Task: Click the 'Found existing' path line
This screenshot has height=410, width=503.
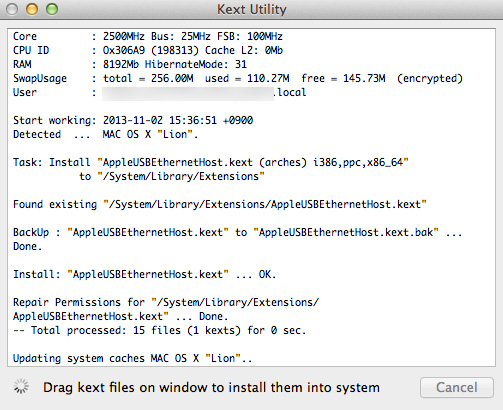Action: (x=220, y=204)
